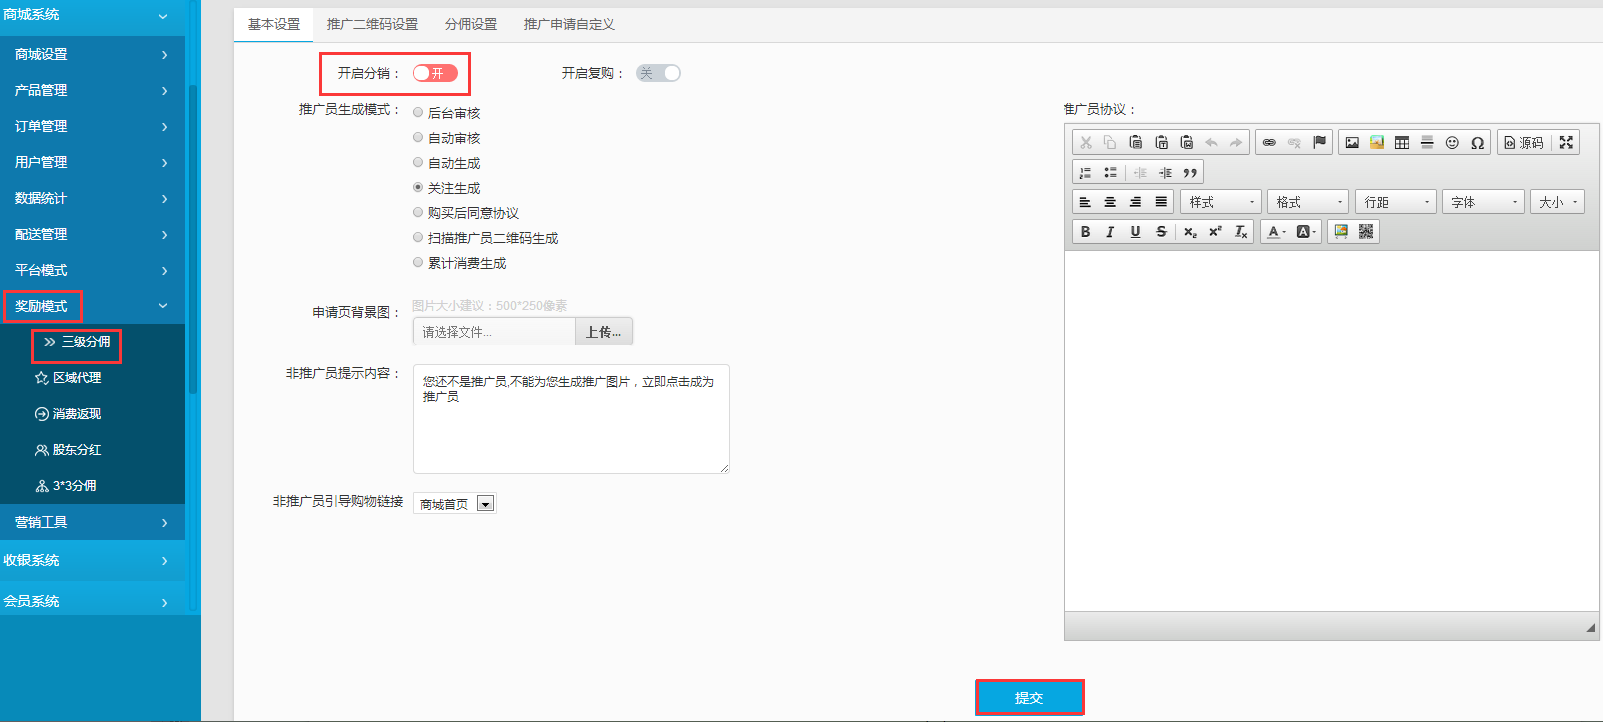Insert a hyperlink in the editor
Screen dimensions: 1603x722
(x=1269, y=143)
